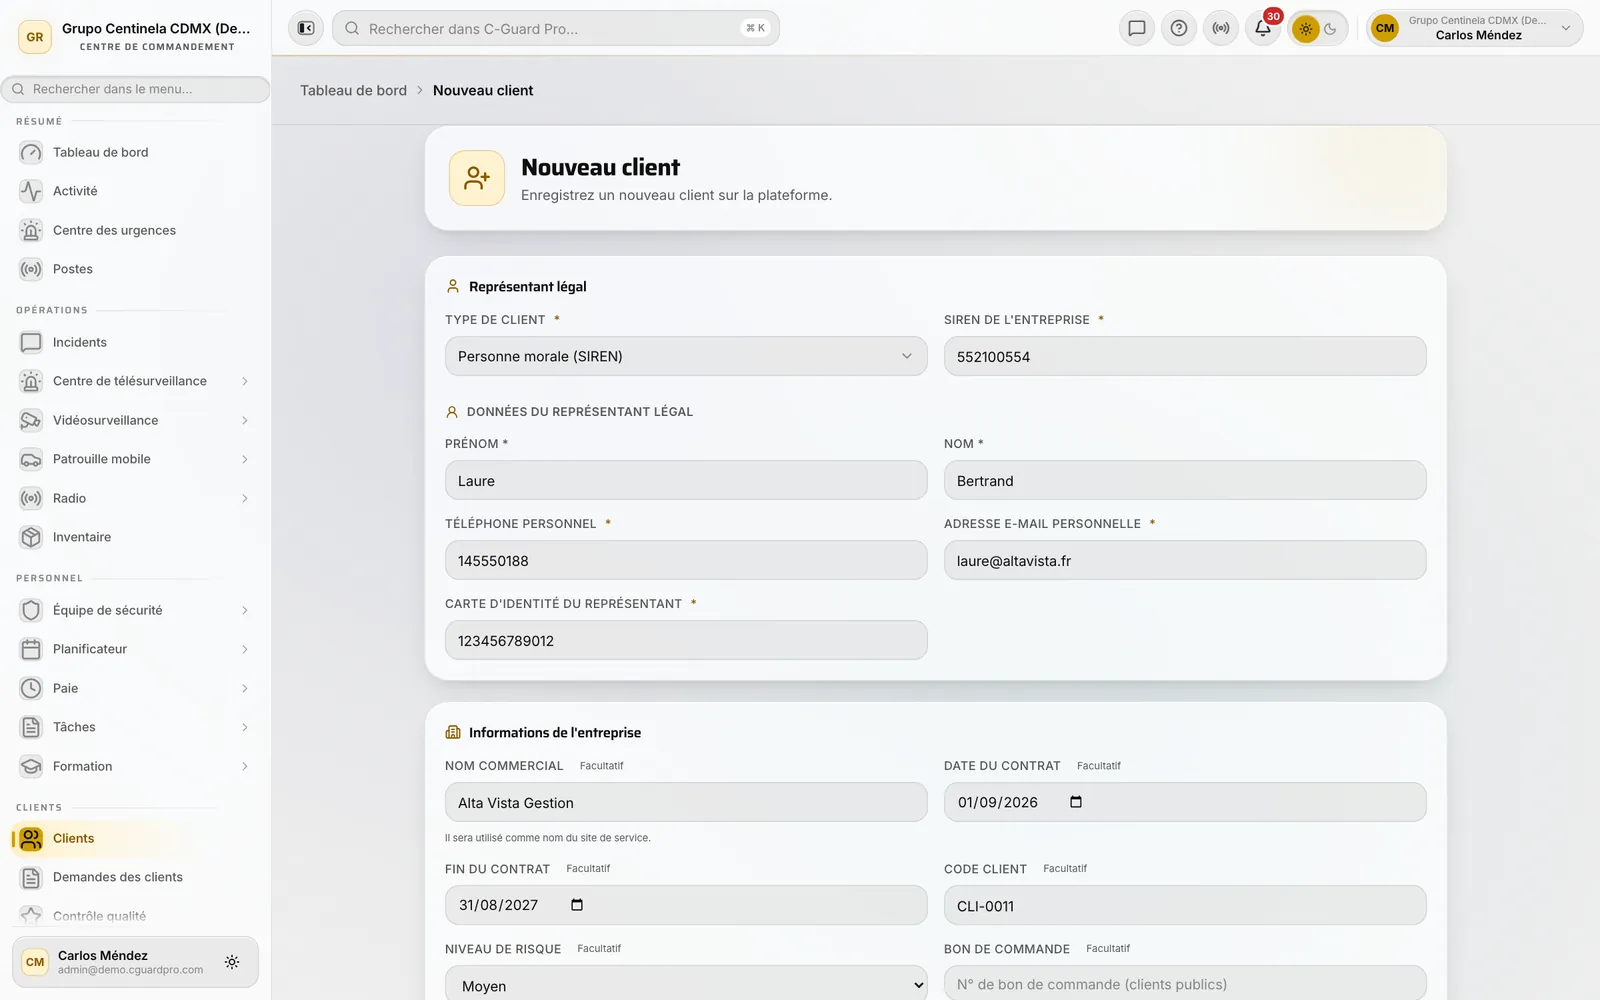The image size is (1600, 1000).
Task: Click the Équipe de sécurité shield icon
Action: coord(31,610)
